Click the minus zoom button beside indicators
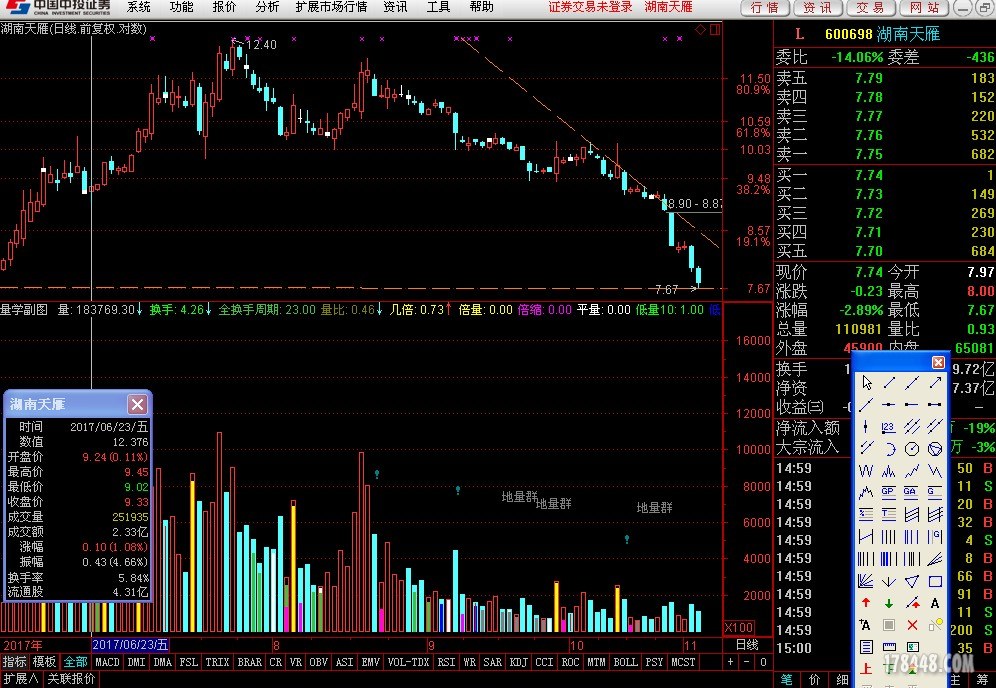 [x=746, y=662]
